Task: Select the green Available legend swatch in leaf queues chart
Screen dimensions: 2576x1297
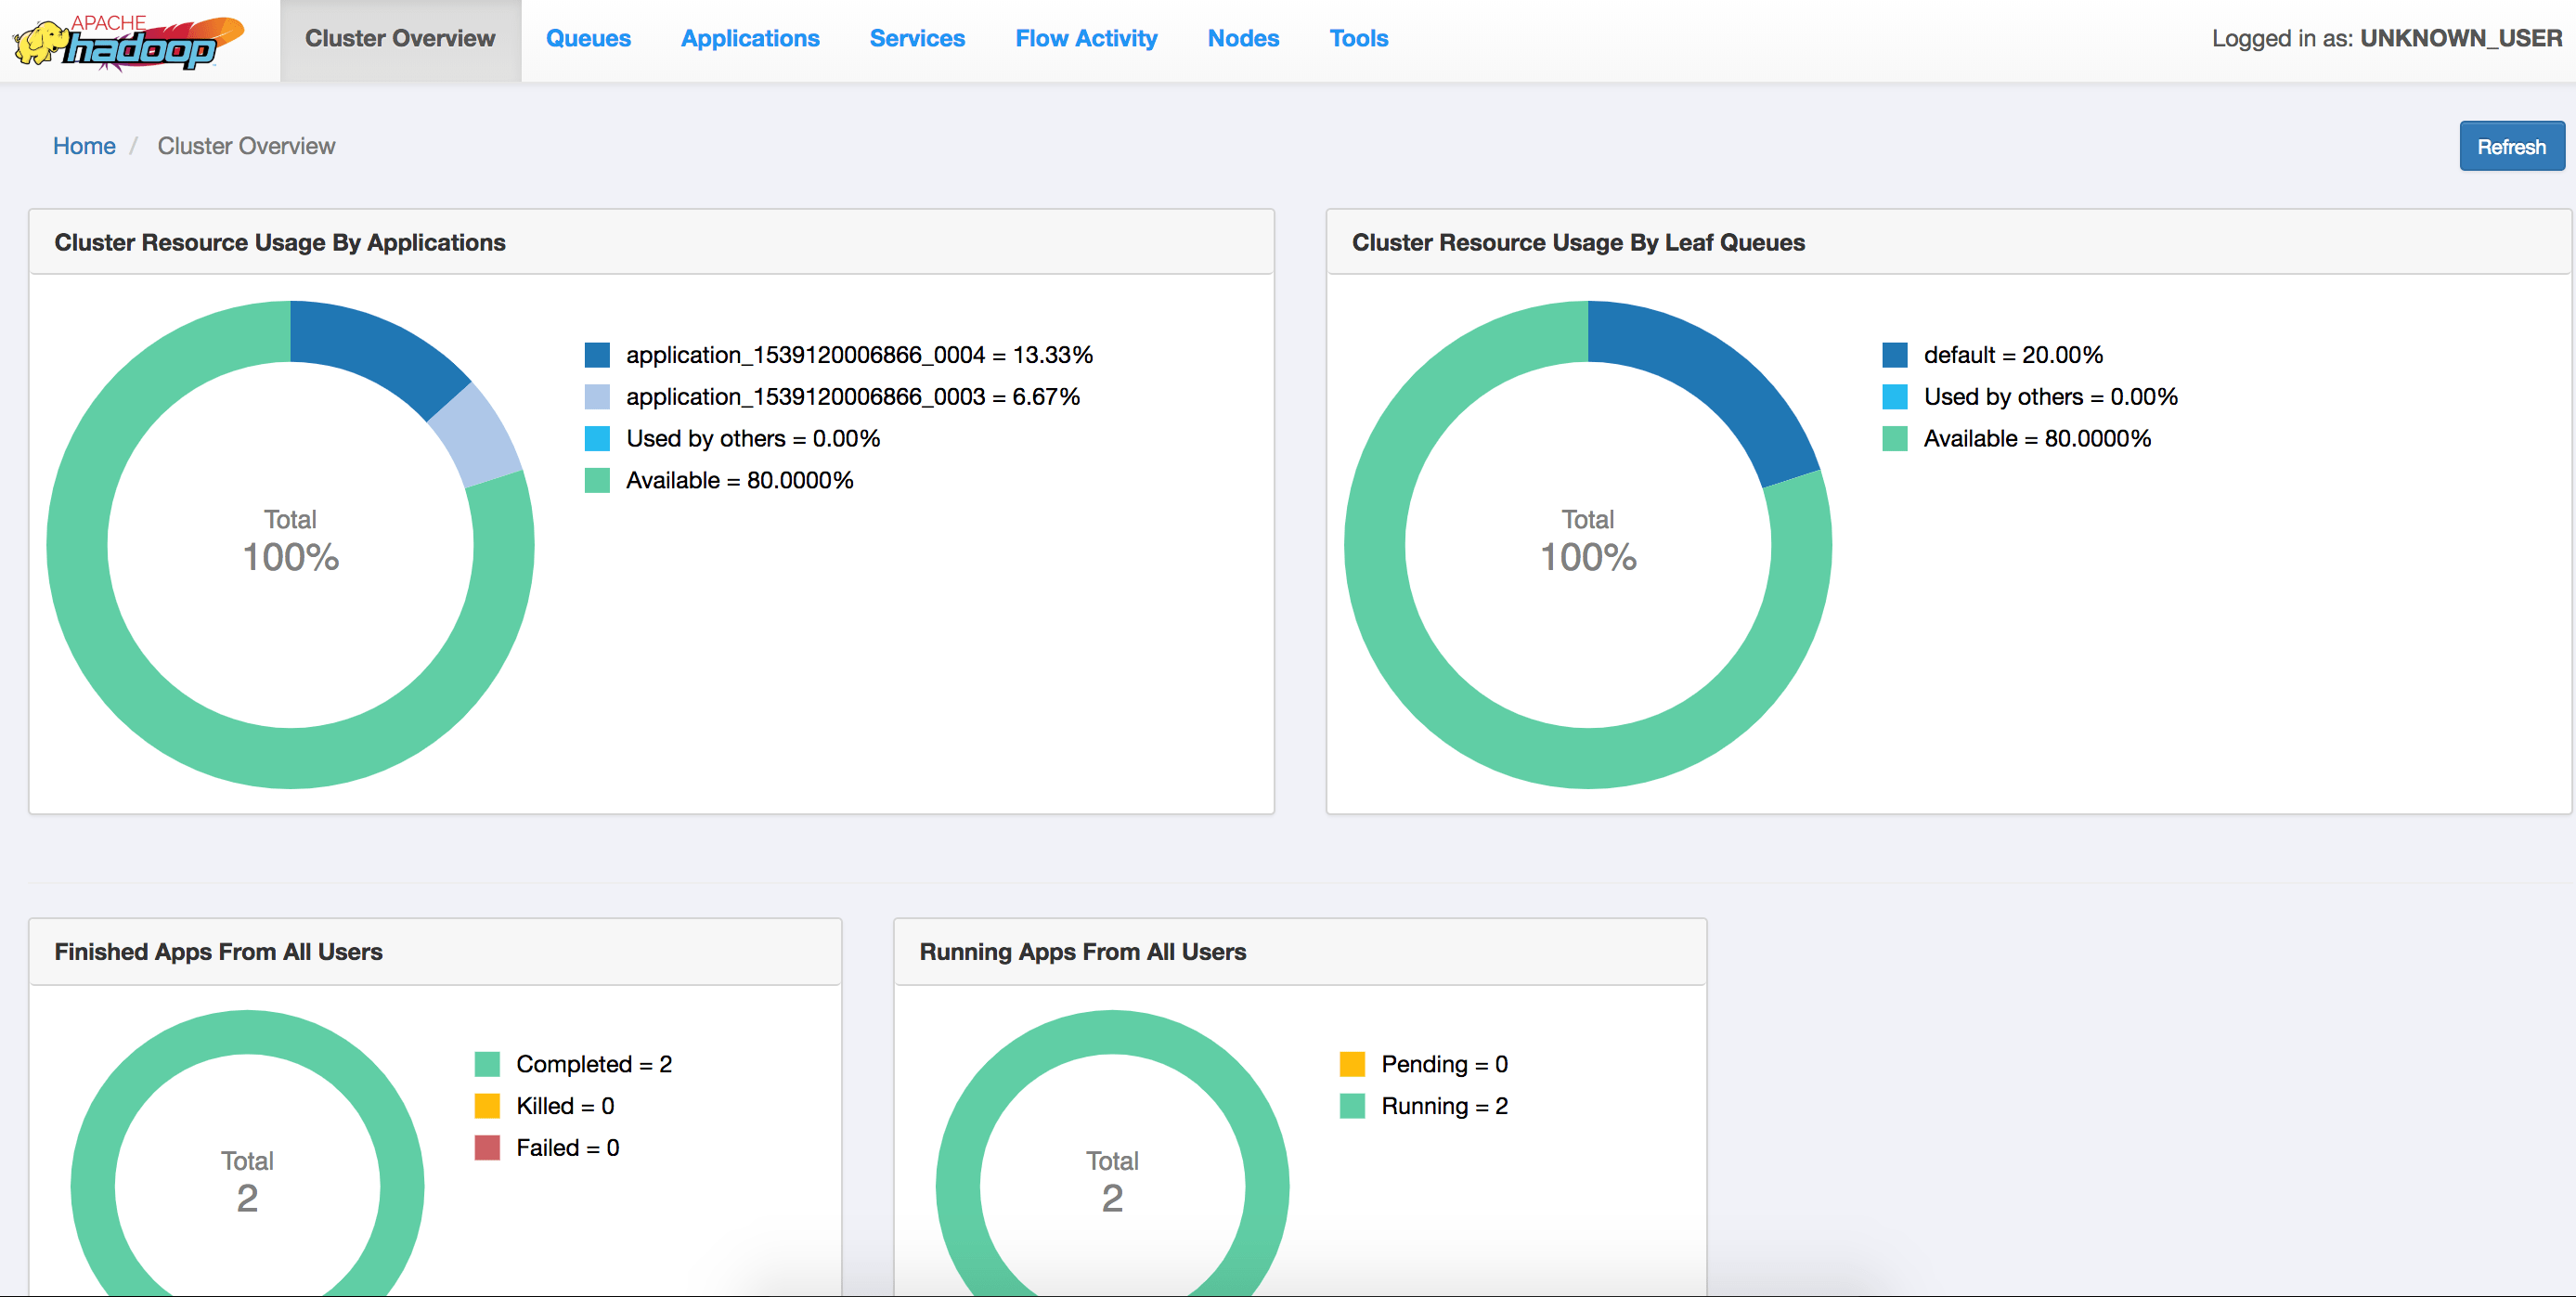Action: point(1895,438)
